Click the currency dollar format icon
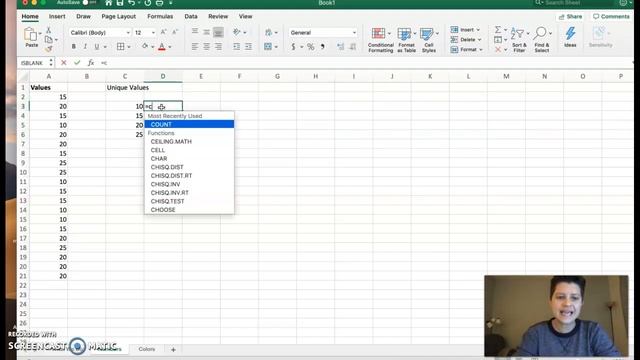This screenshot has width=640, height=360. click(x=293, y=47)
